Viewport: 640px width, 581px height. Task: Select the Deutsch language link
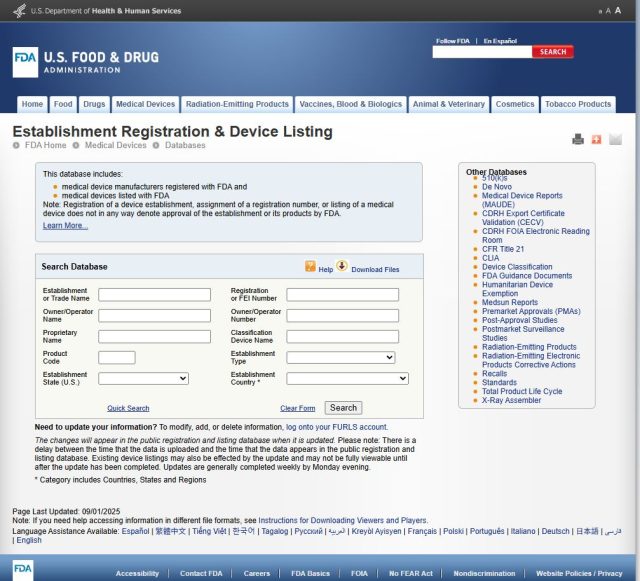point(555,531)
